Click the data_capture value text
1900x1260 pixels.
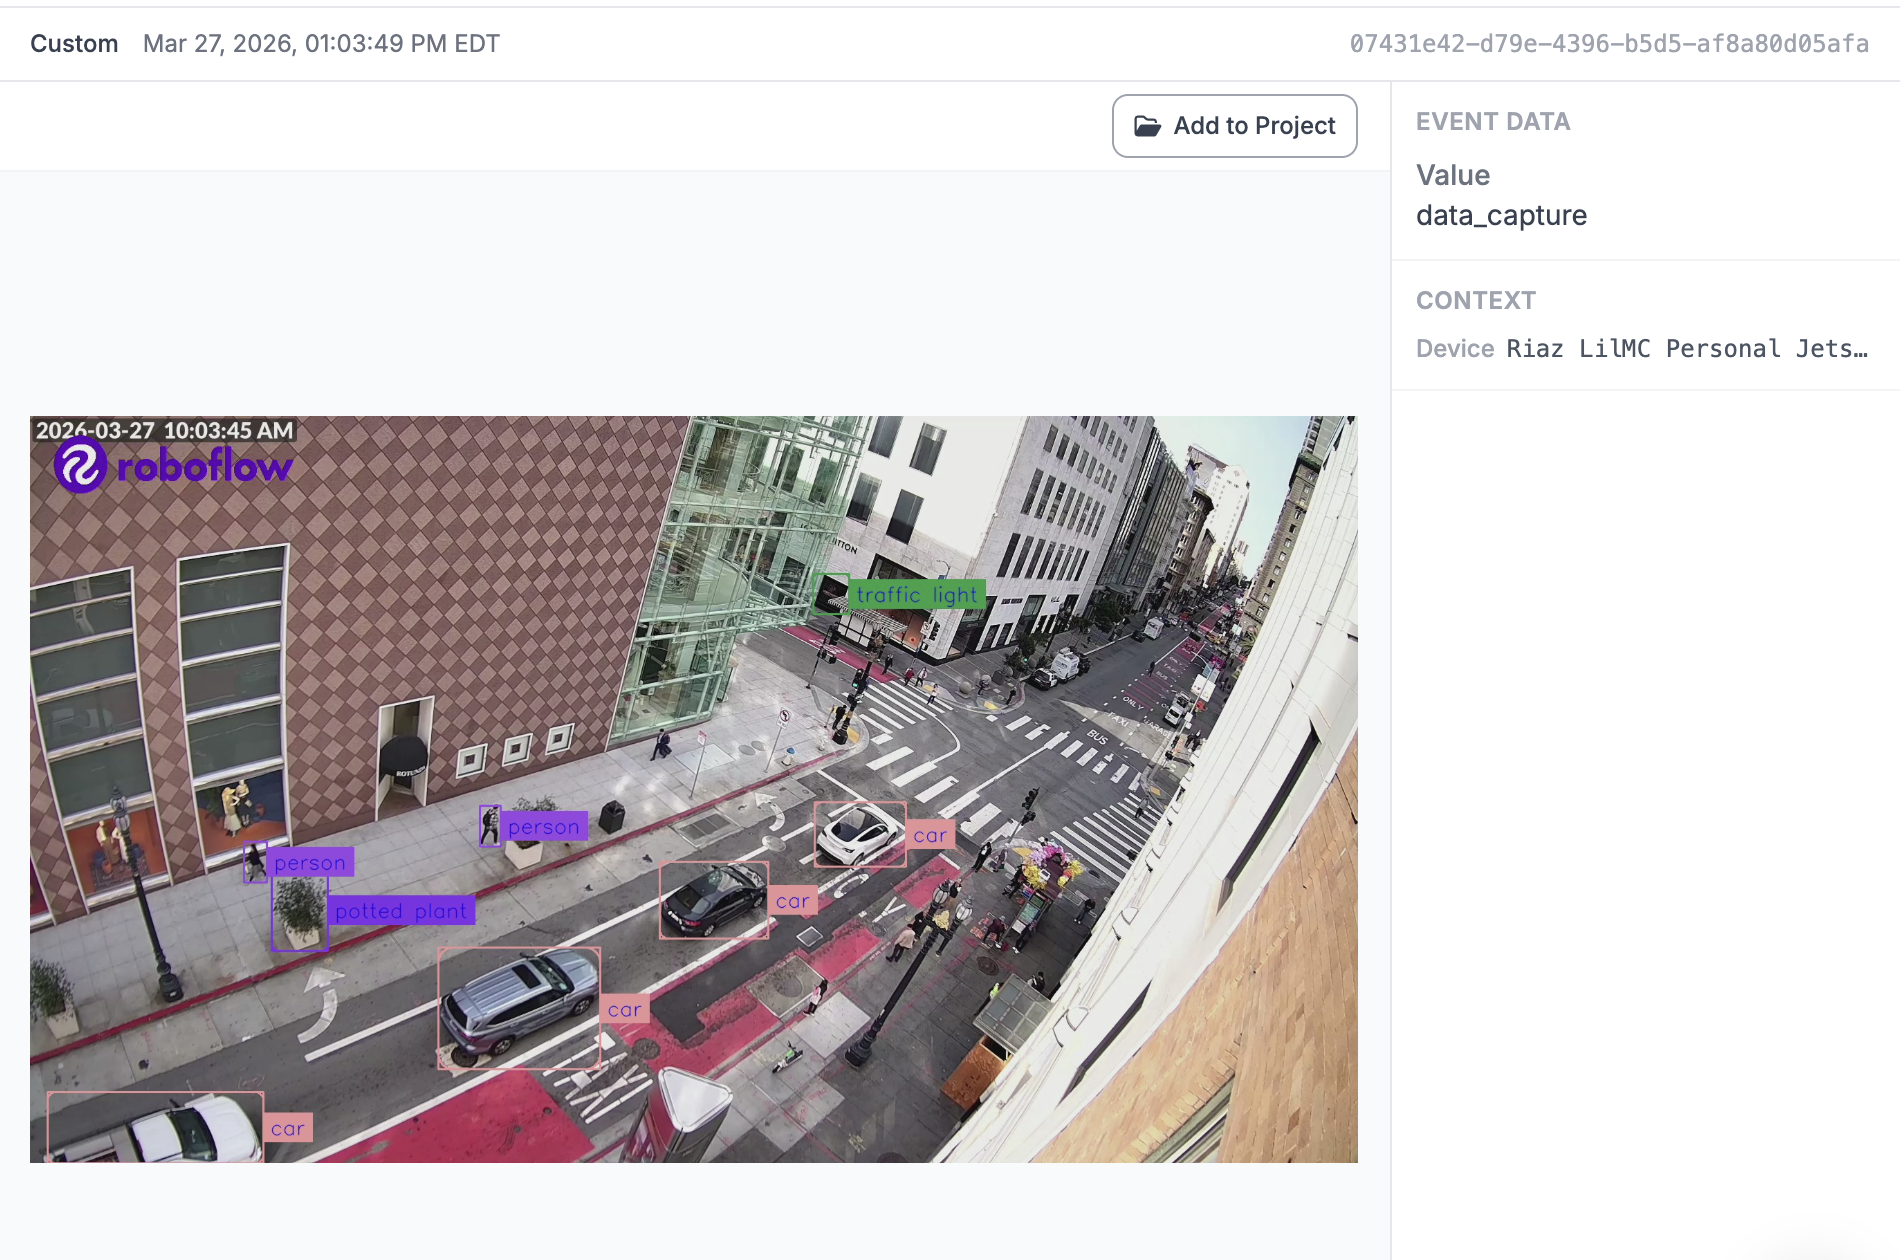[1501, 215]
